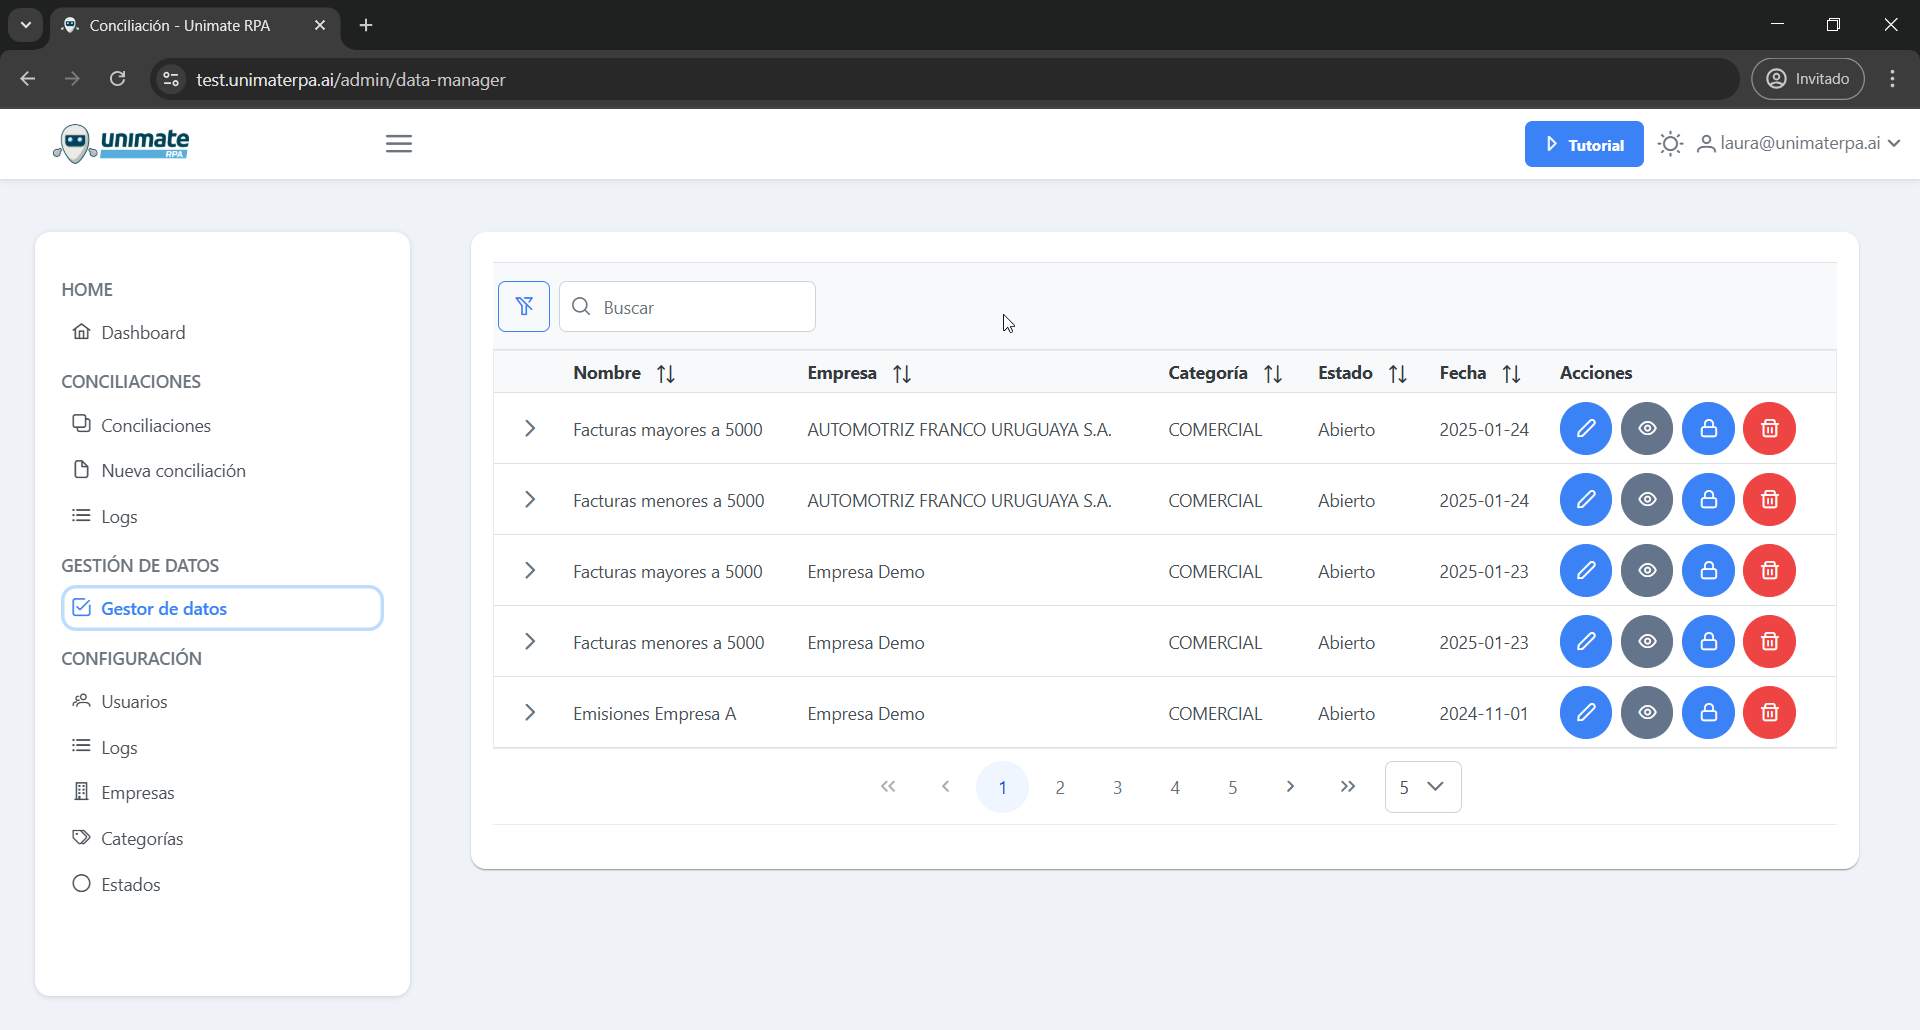Click the Unimate RPA logo
Image resolution: width=1920 pixels, height=1030 pixels.
pos(121,144)
